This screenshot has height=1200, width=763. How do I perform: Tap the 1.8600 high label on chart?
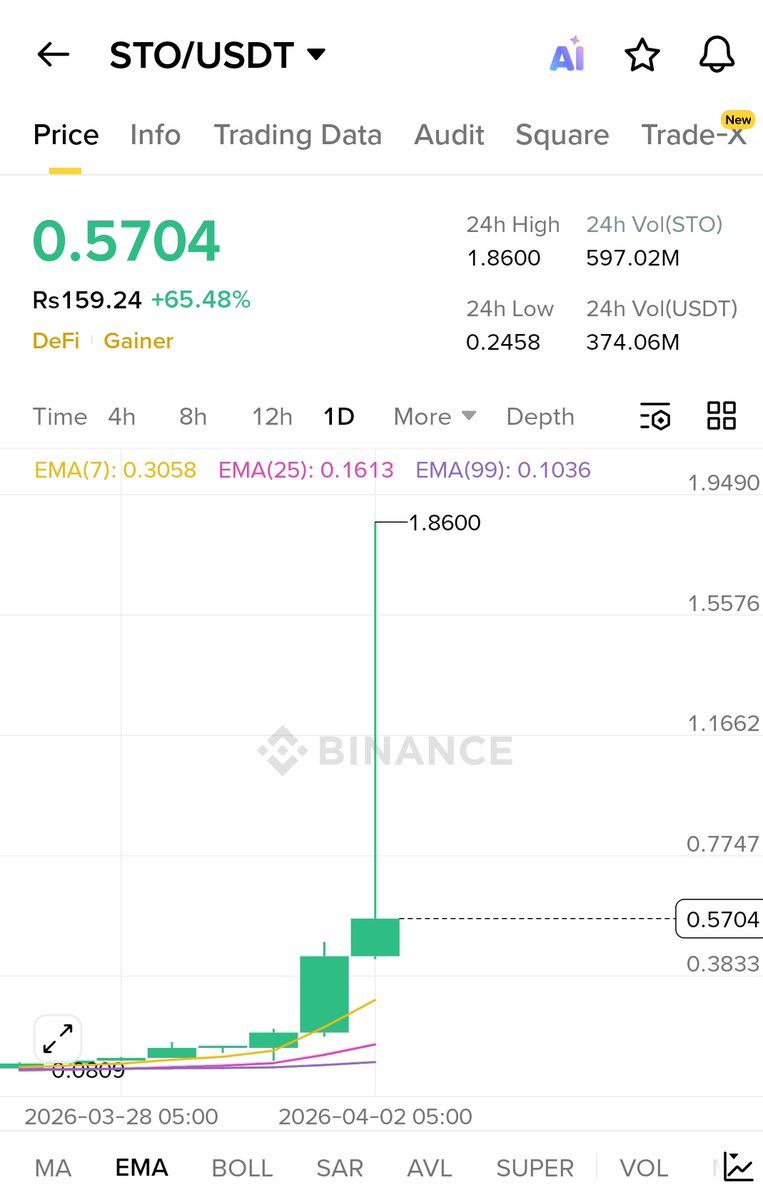tap(445, 522)
